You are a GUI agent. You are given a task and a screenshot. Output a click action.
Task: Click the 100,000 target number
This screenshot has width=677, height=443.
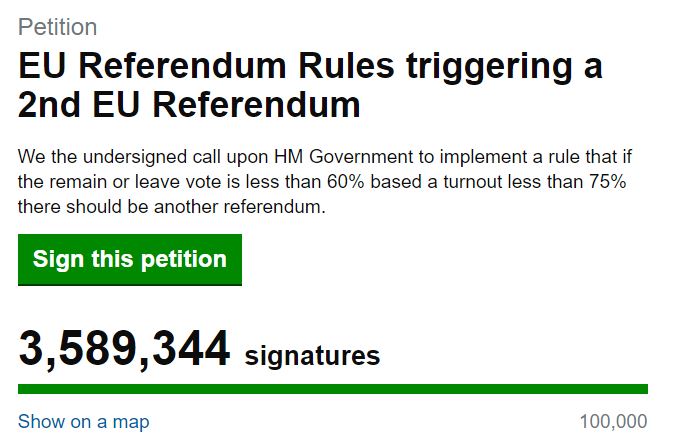613,422
